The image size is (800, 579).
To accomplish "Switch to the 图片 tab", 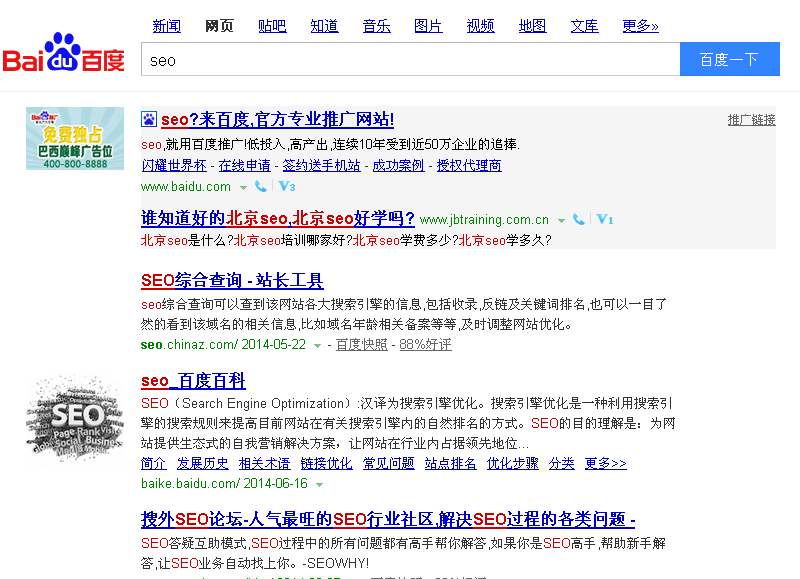I will 428,26.
